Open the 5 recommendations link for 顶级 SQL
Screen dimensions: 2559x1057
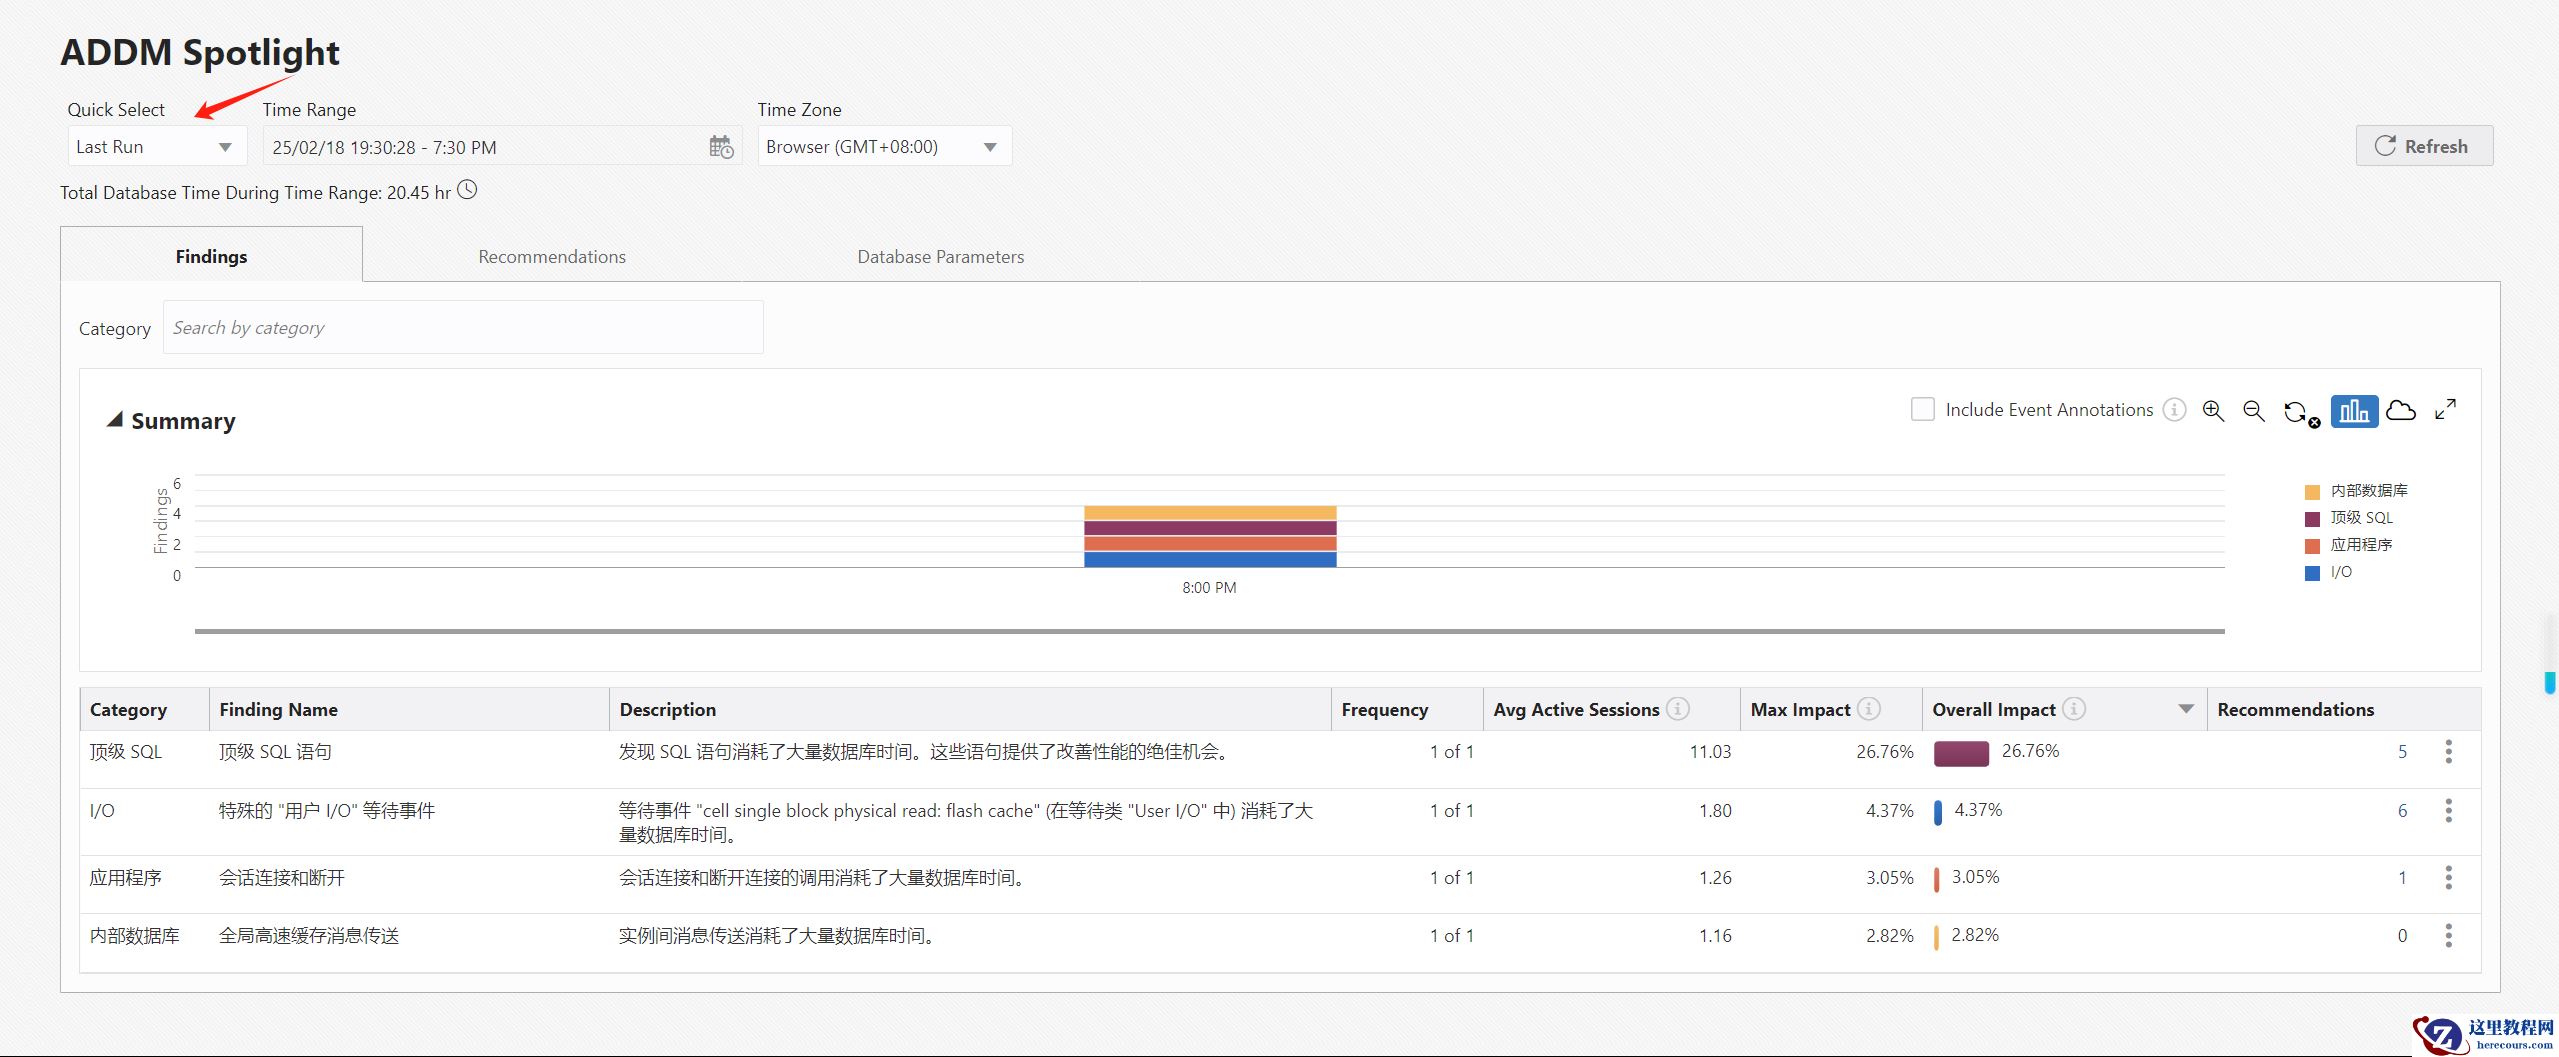[2401, 752]
